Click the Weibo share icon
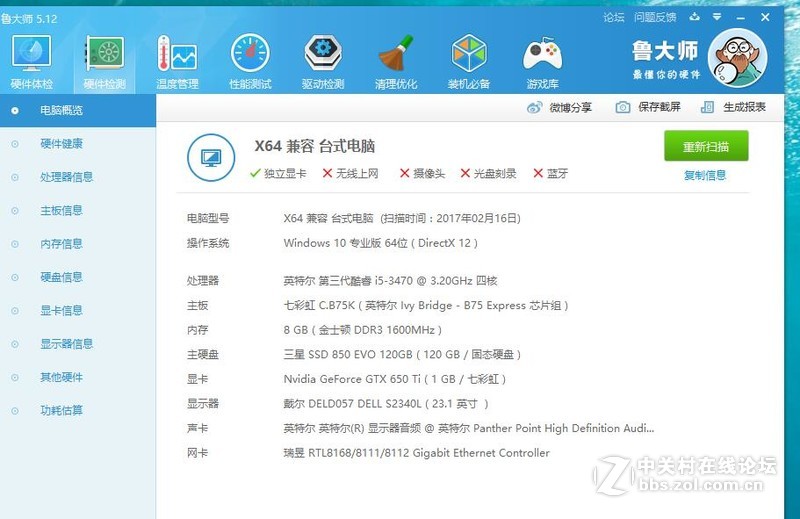The image size is (800, 519). point(534,108)
